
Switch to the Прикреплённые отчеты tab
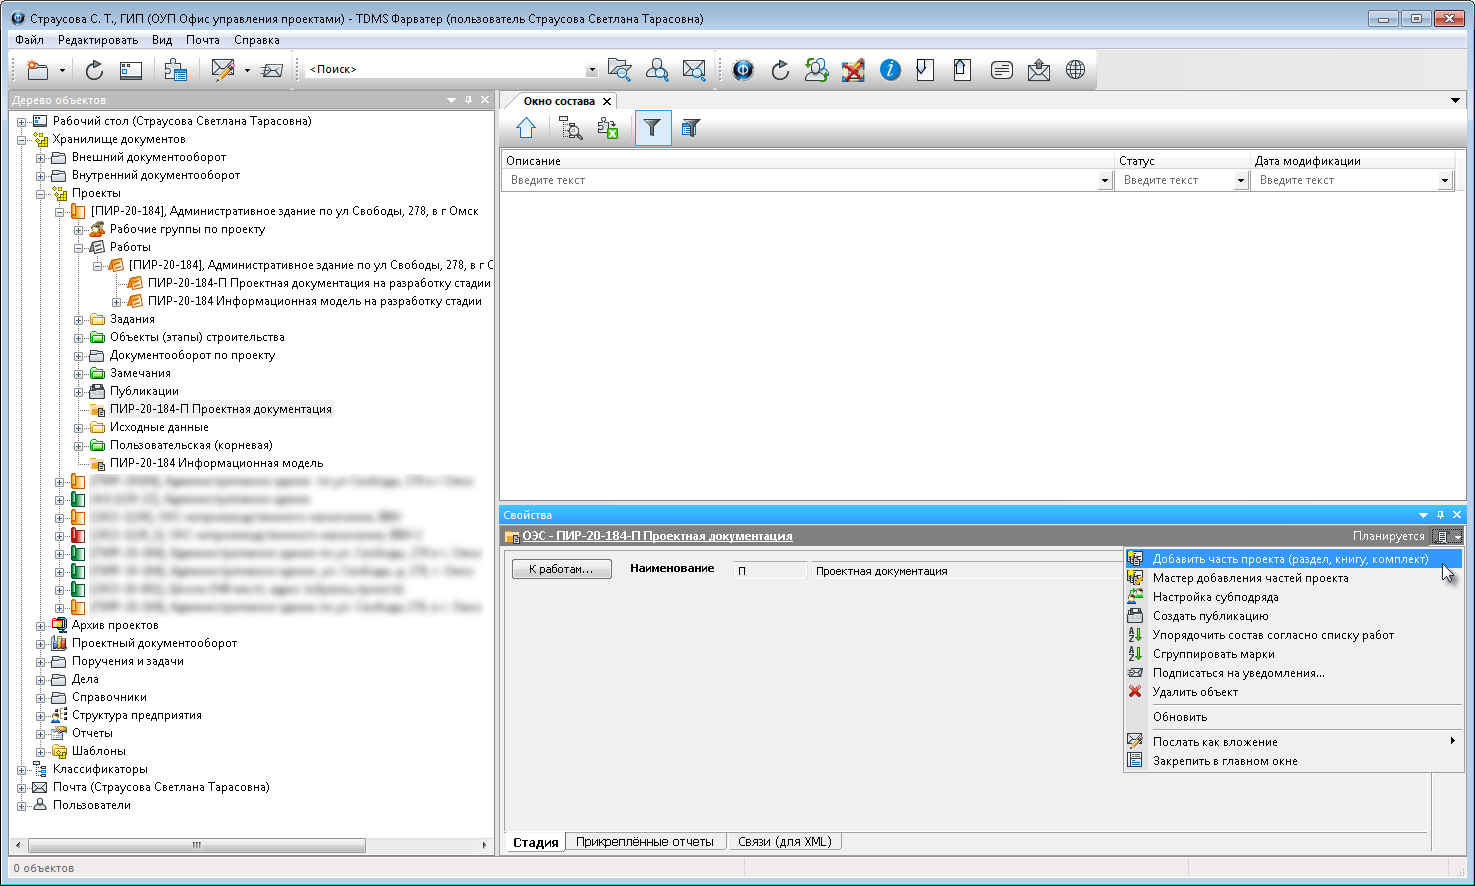pos(645,842)
